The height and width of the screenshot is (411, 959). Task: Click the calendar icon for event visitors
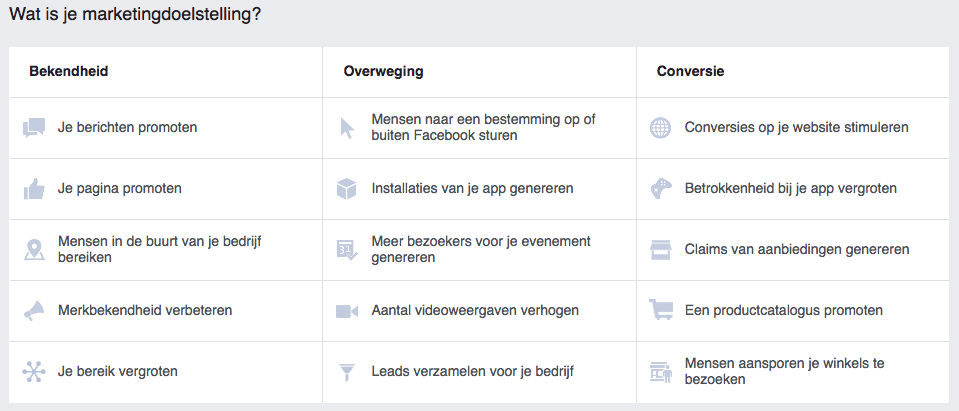347,250
